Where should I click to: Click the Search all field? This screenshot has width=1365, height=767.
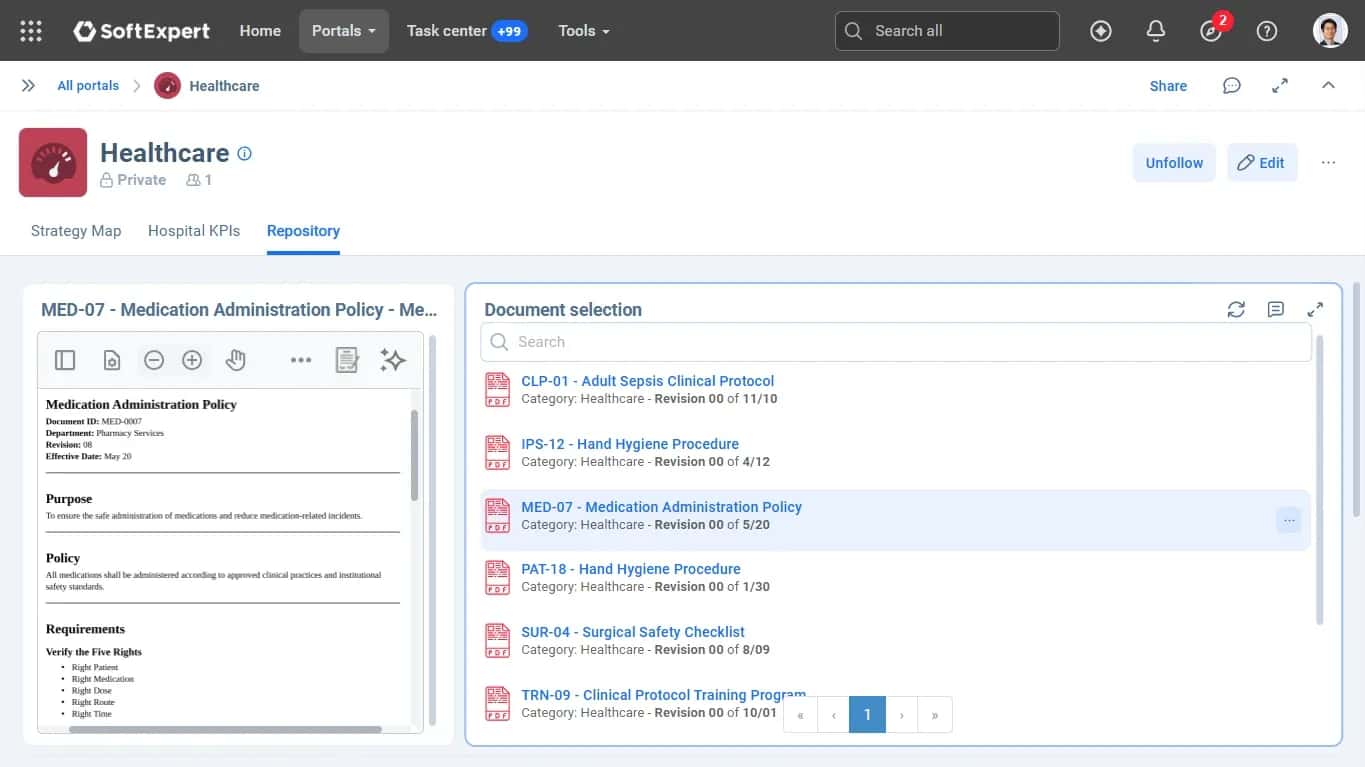pyautogui.click(x=947, y=31)
